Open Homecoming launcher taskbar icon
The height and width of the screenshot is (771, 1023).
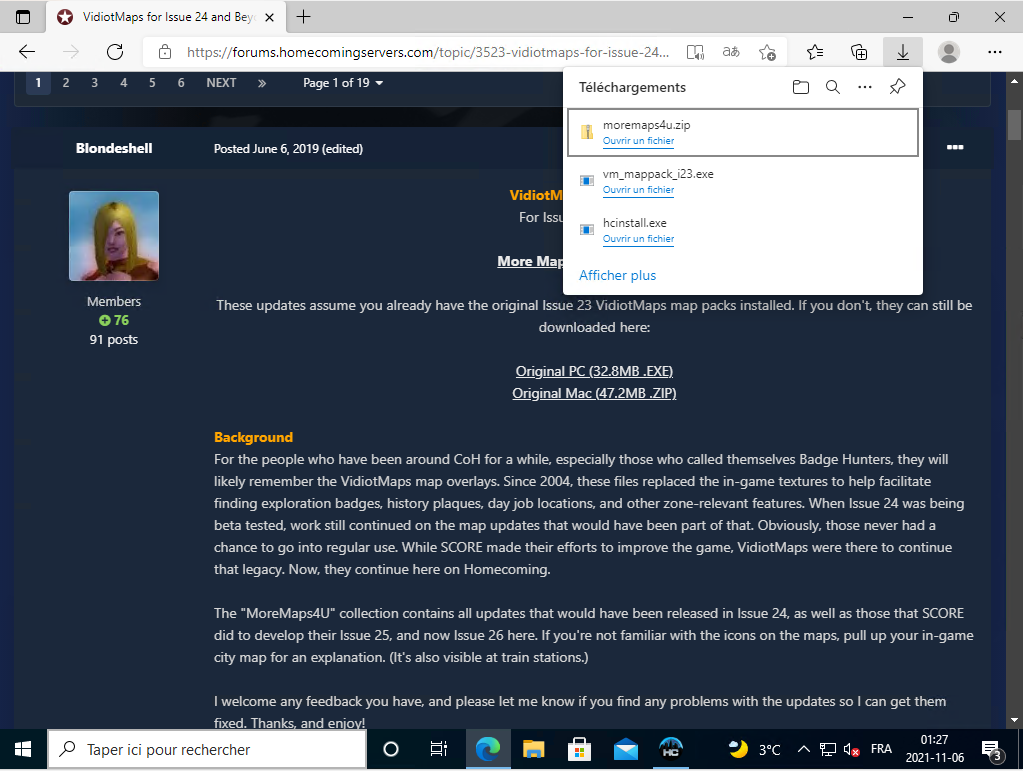671,749
